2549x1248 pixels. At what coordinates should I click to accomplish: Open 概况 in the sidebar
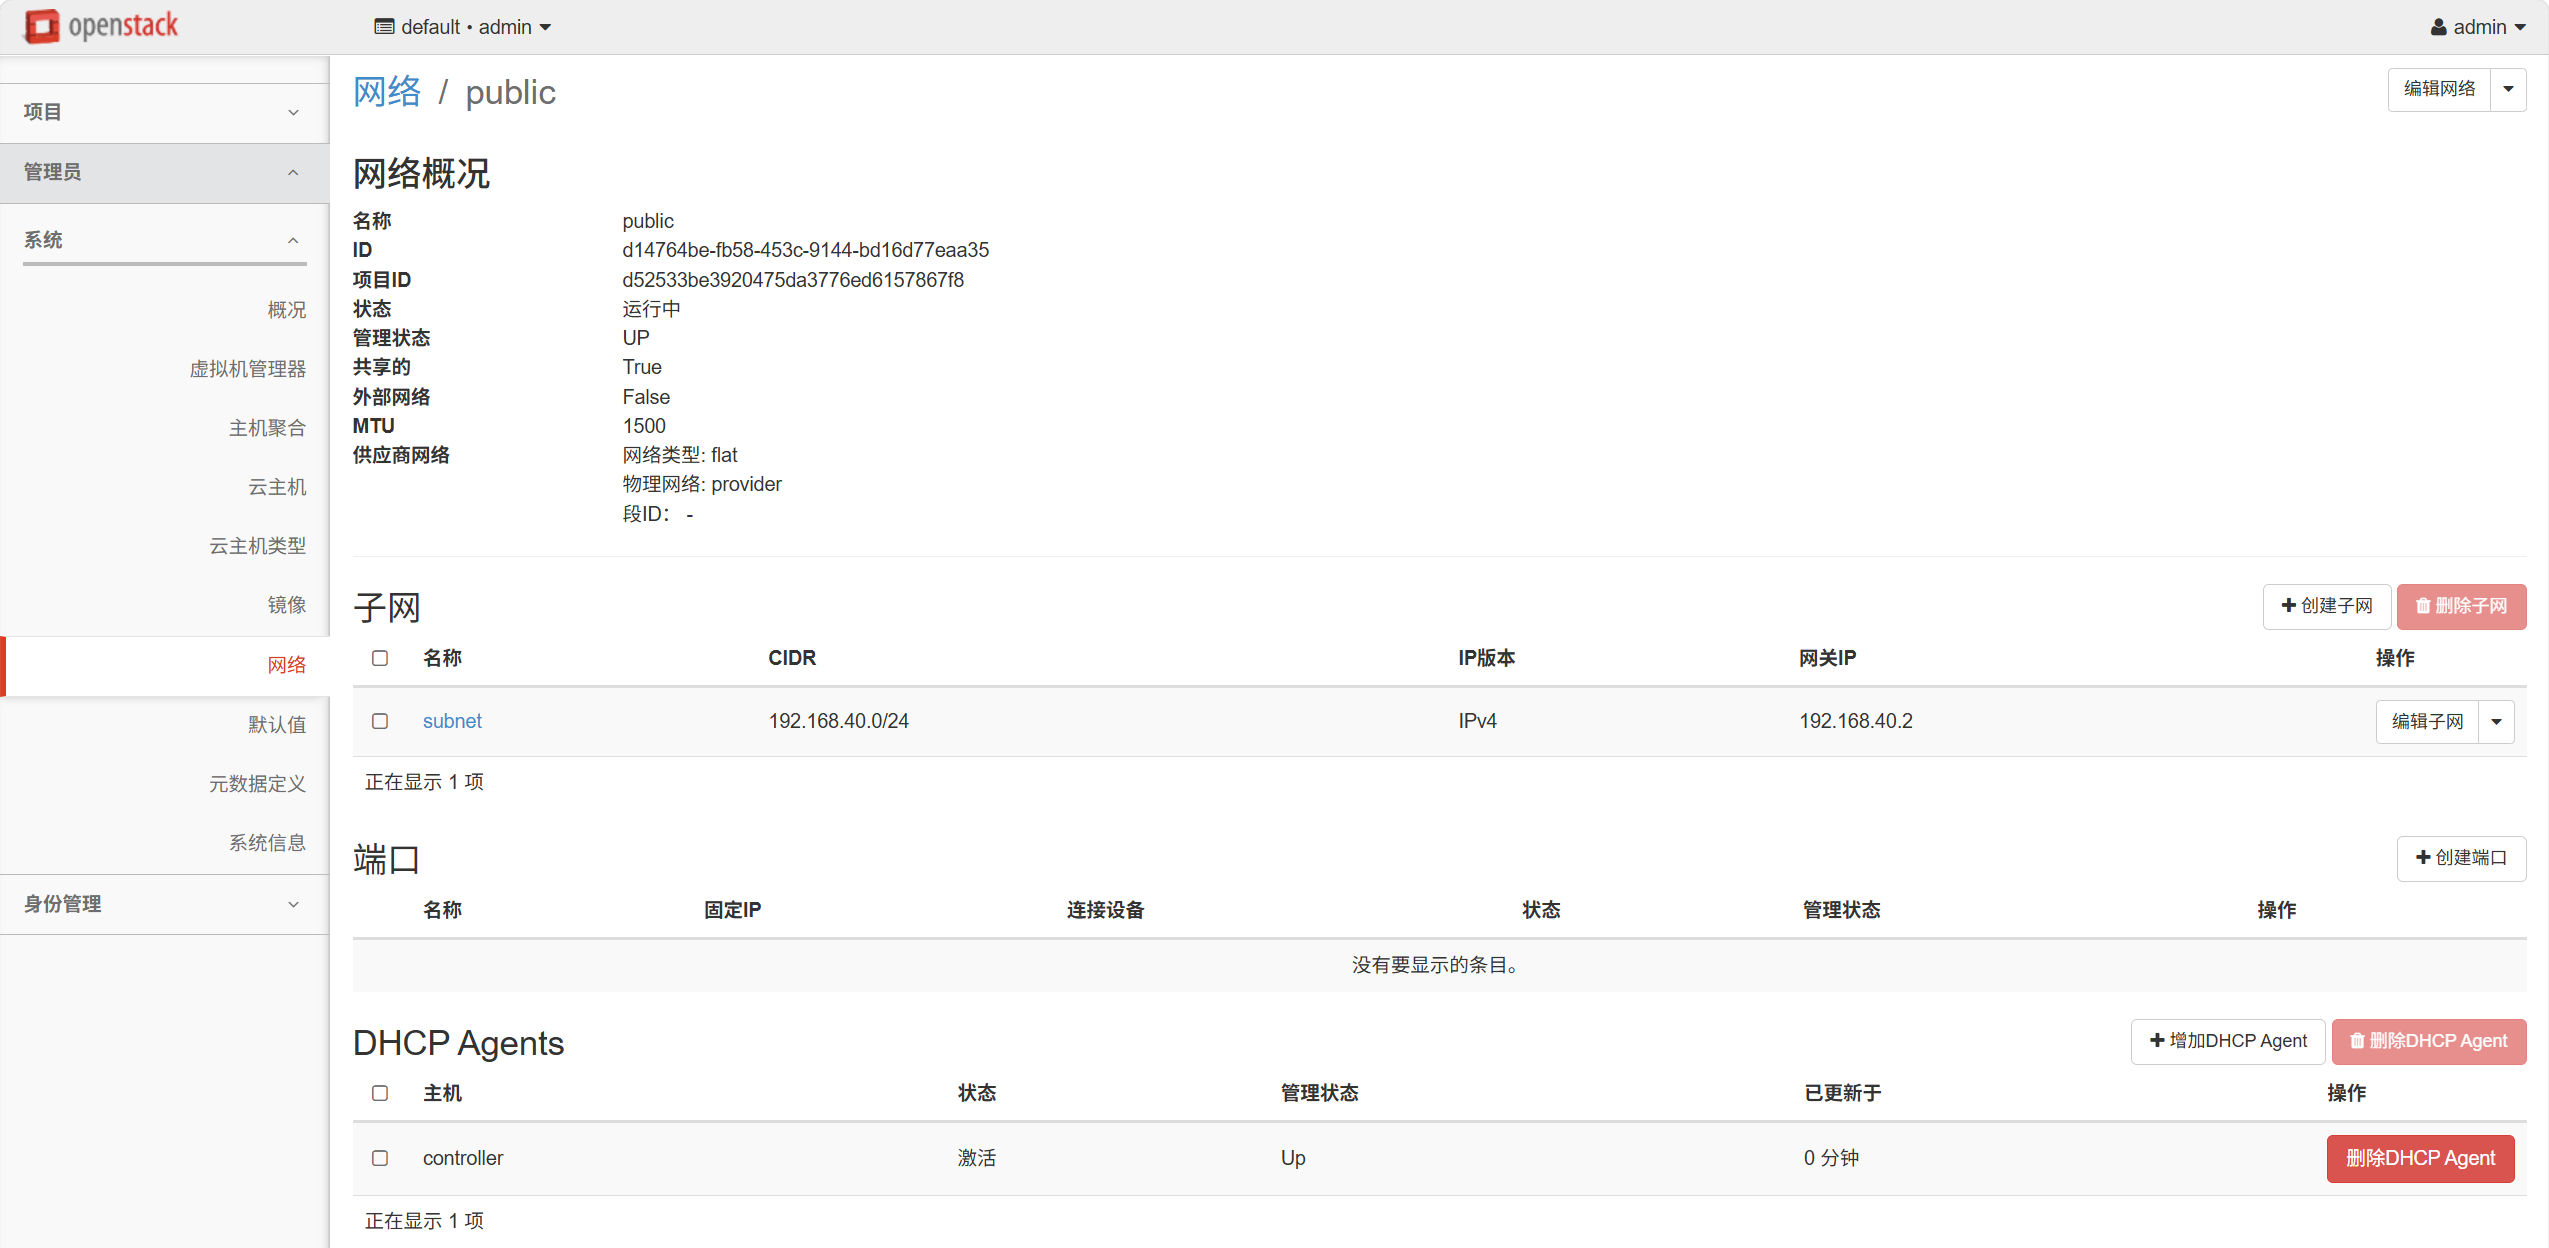[287, 310]
